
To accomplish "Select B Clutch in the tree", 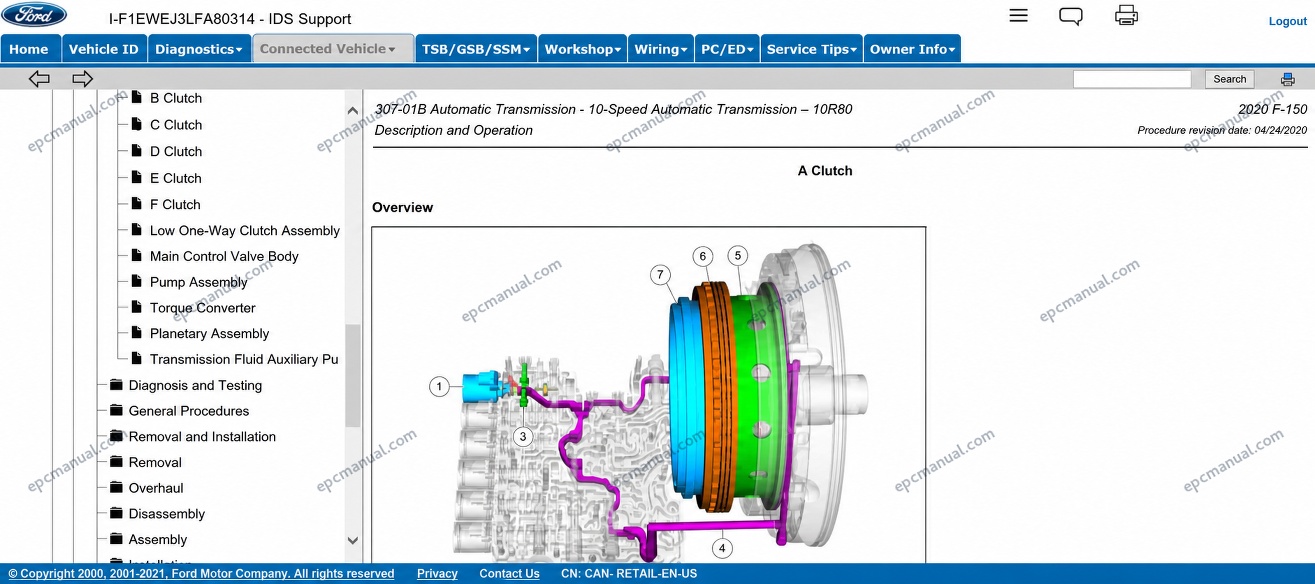I will click(175, 98).
